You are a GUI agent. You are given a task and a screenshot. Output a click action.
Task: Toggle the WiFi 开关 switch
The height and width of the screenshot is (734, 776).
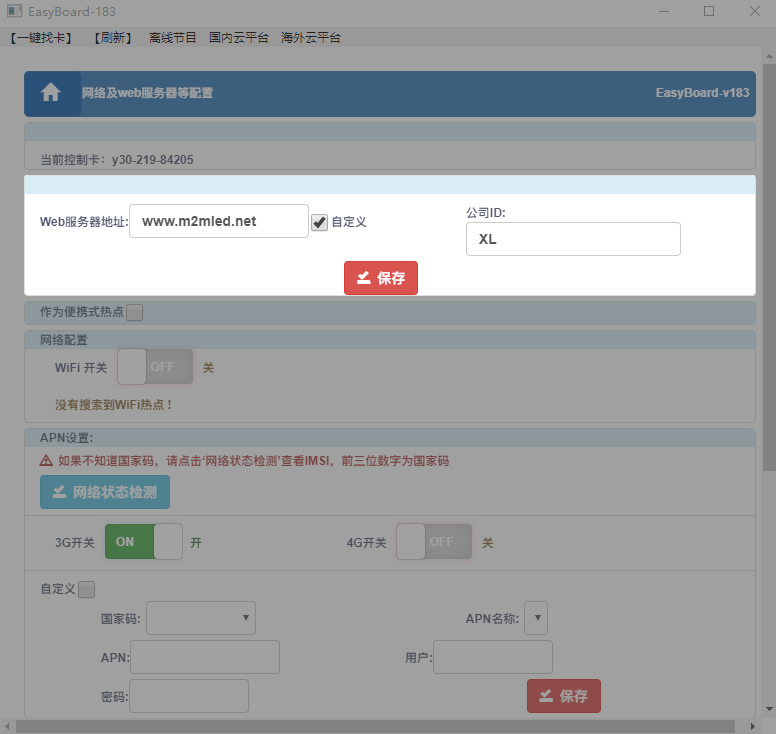[x=155, y=367]
